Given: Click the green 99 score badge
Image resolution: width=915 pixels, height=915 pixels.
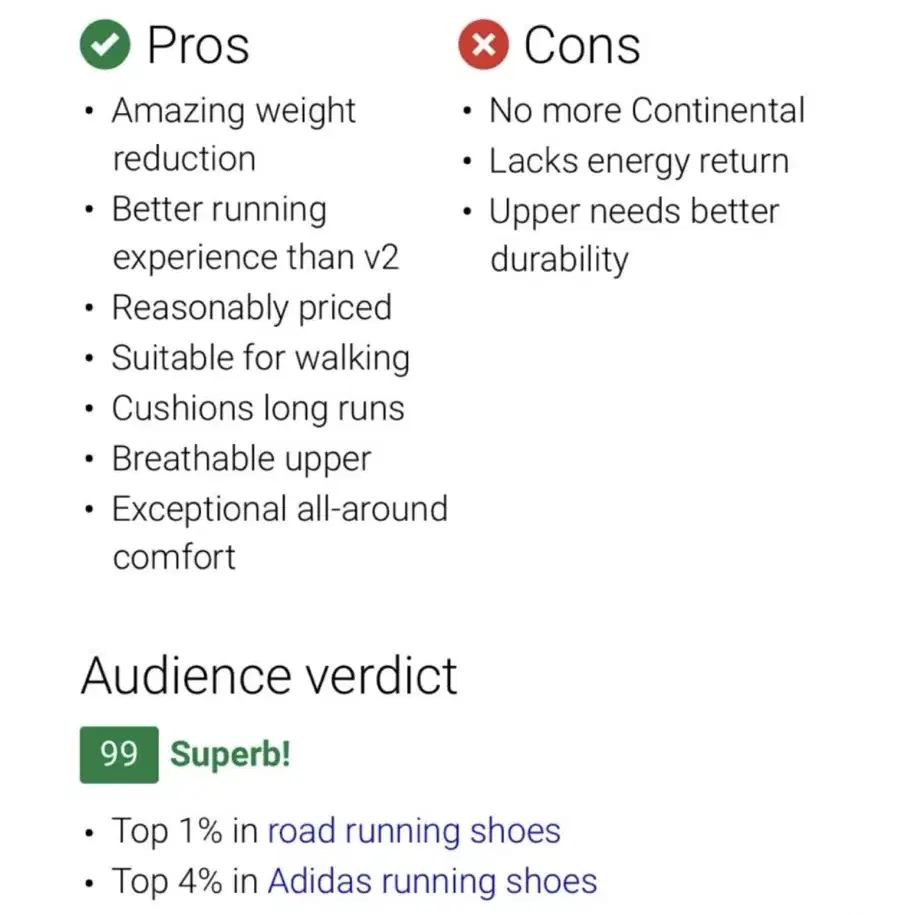Looking at the screenshot, I should point(119,755).
